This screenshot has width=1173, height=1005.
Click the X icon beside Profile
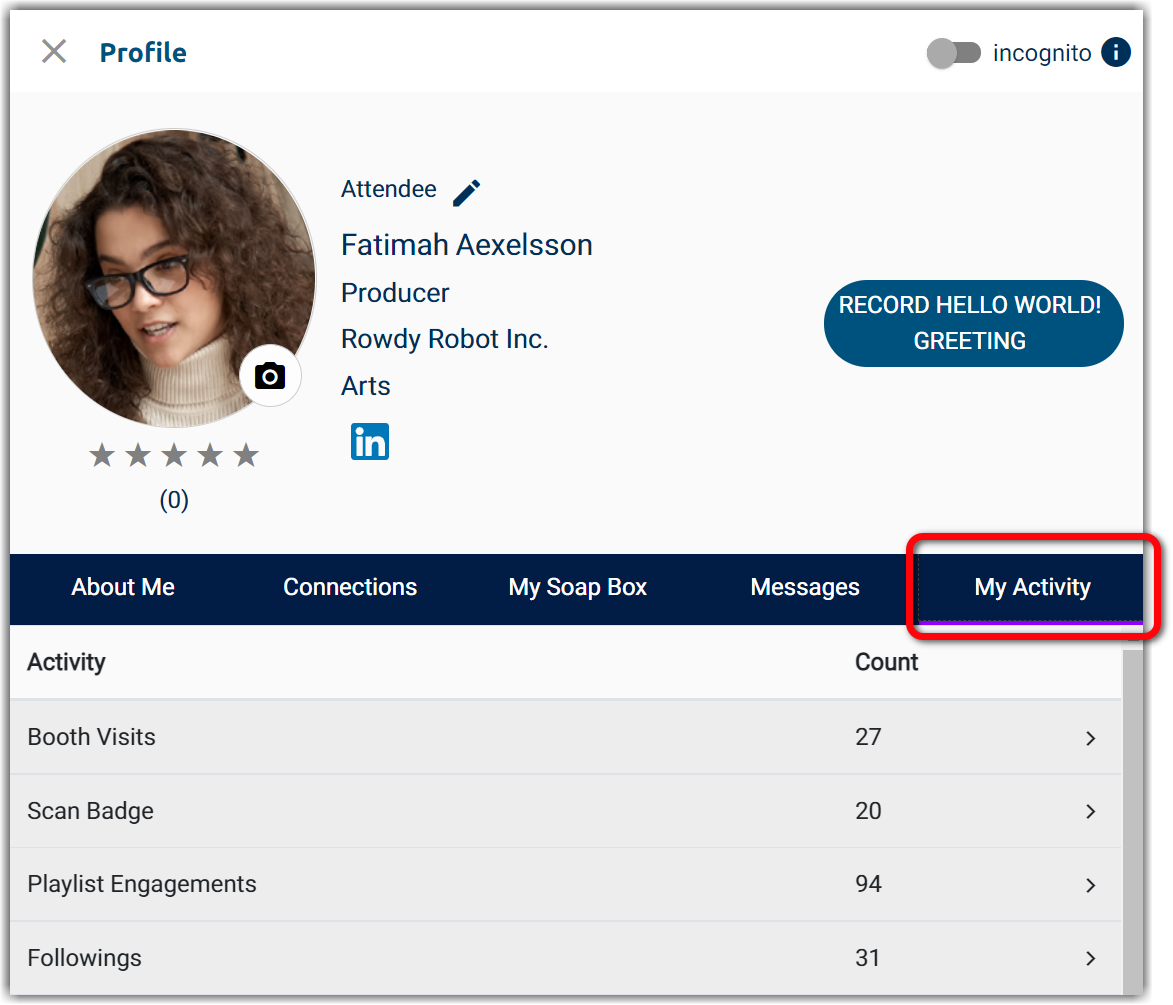tap(54, 52)
